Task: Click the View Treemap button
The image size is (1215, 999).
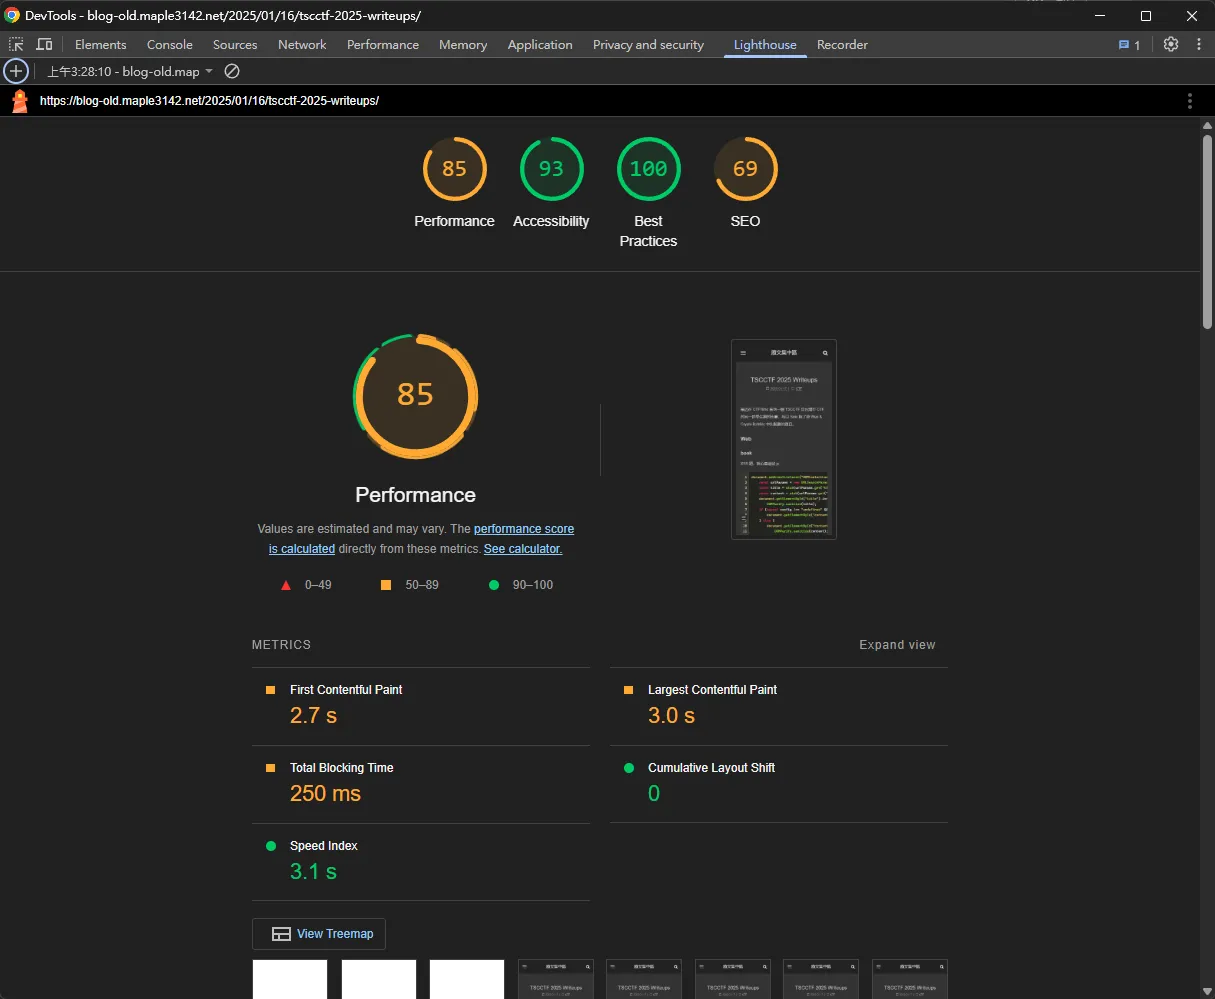Action: [x=319, y=934]
